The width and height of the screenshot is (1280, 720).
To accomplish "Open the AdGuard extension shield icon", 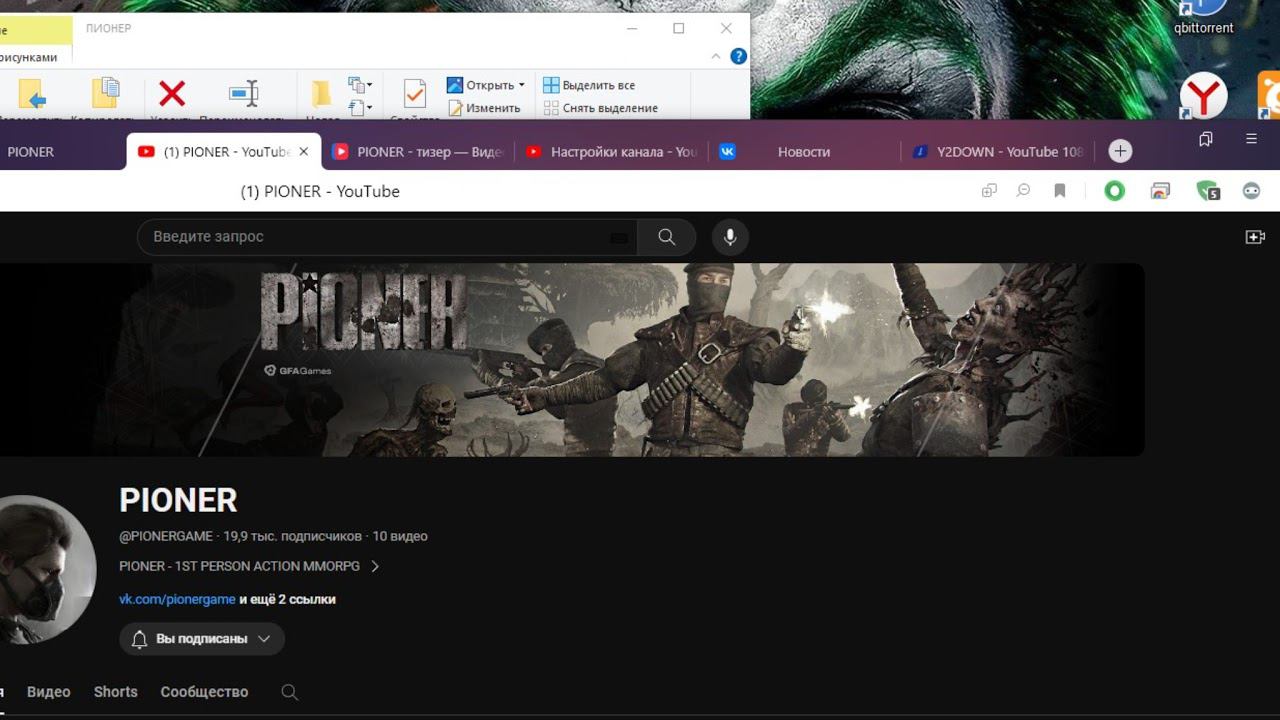I will coord(1207,191).
